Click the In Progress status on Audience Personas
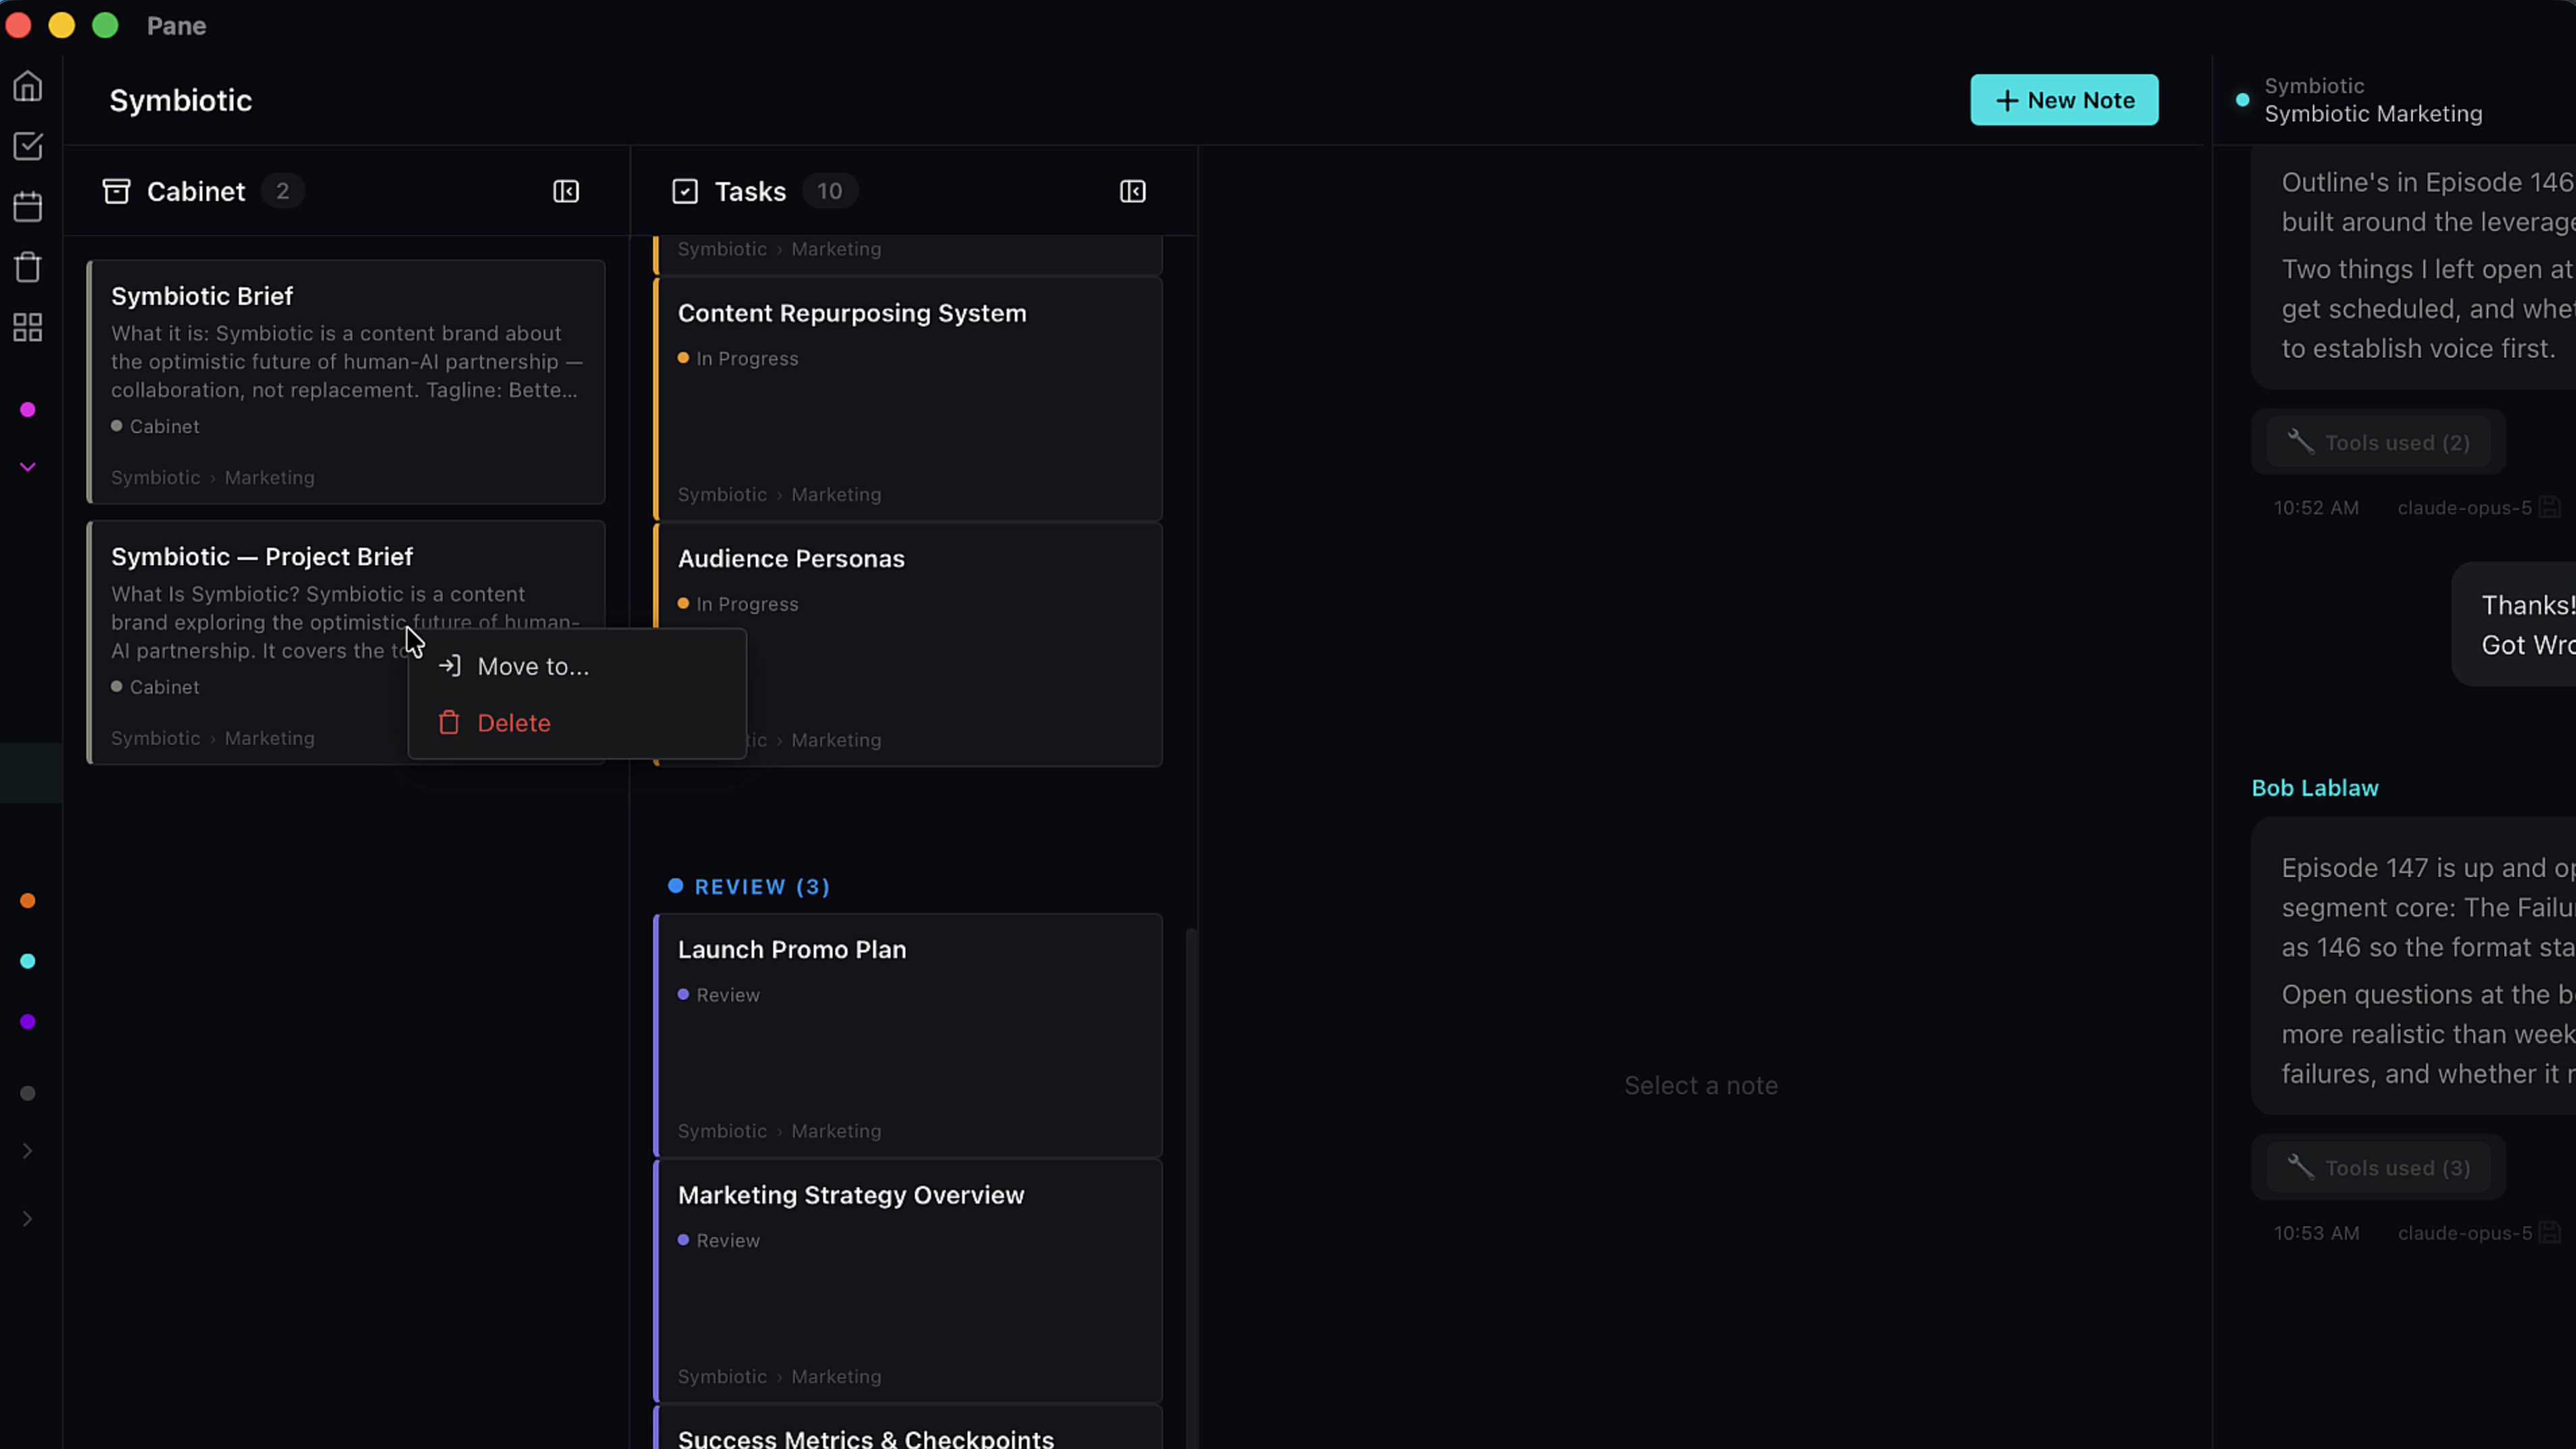Screen dimensions: 2576x1449 tap(738, 604)
